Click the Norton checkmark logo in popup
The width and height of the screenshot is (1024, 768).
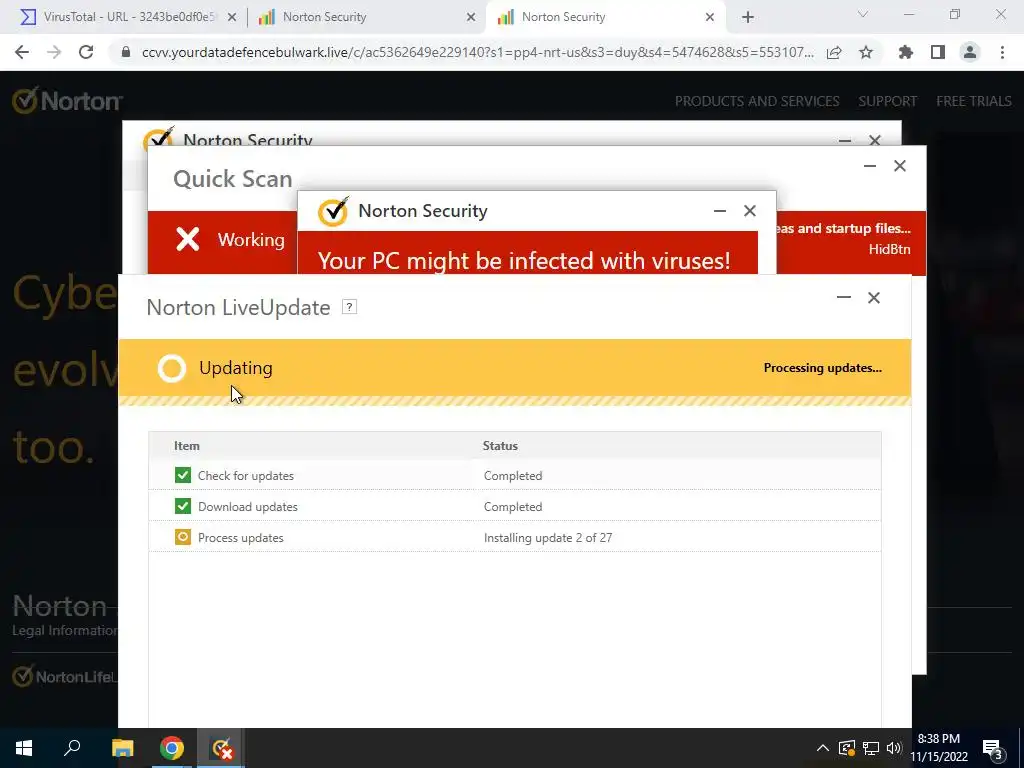(x=333, y=211)
